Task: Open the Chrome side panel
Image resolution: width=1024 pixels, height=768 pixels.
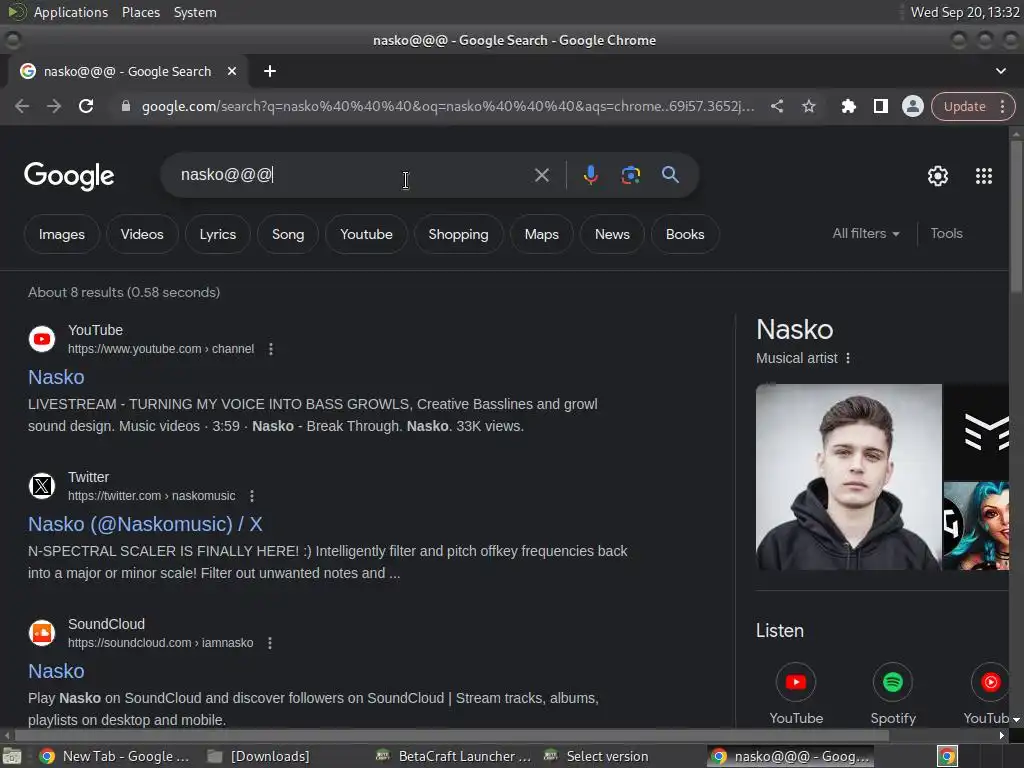Action: [x=880, y=106]
